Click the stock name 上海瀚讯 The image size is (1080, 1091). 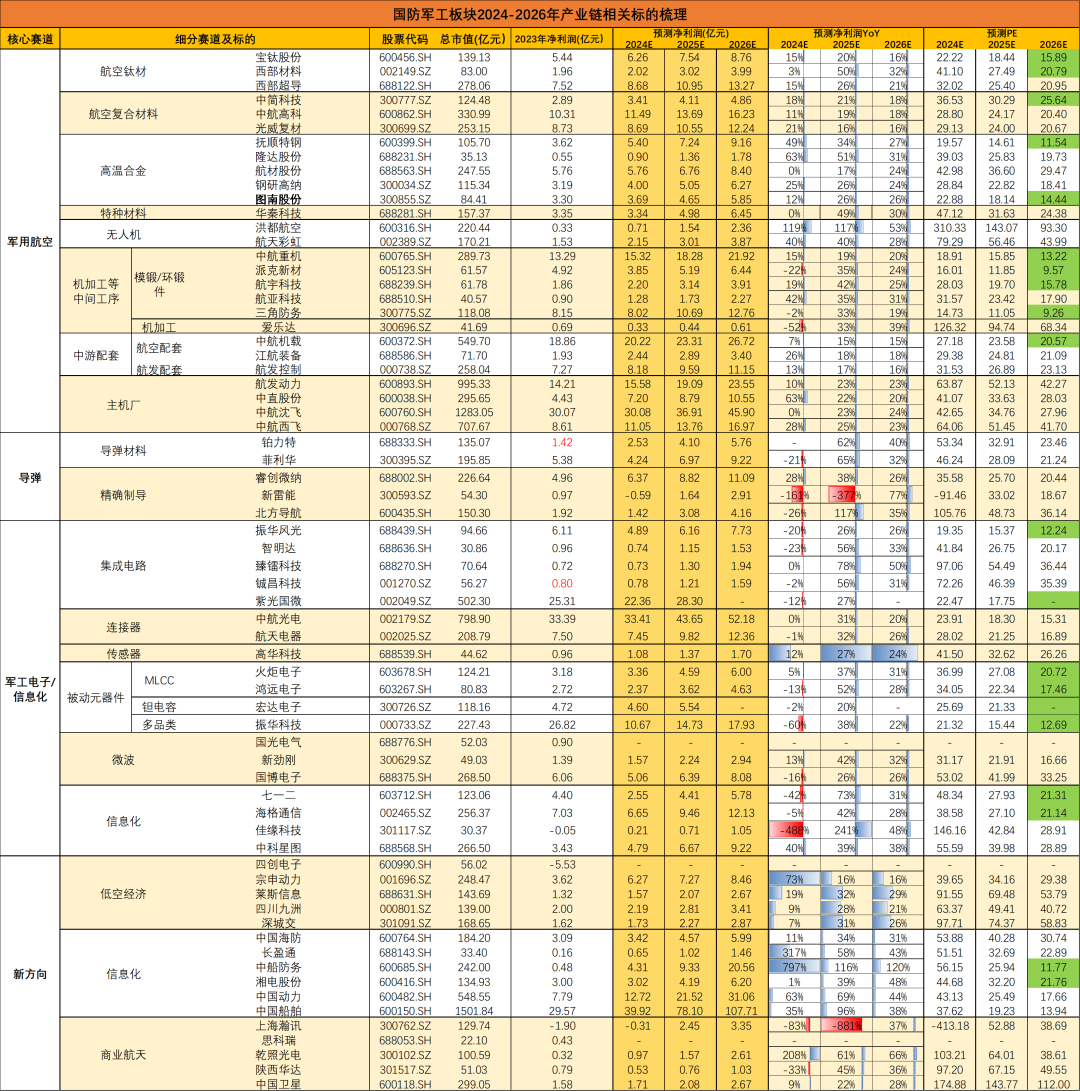278,1026
